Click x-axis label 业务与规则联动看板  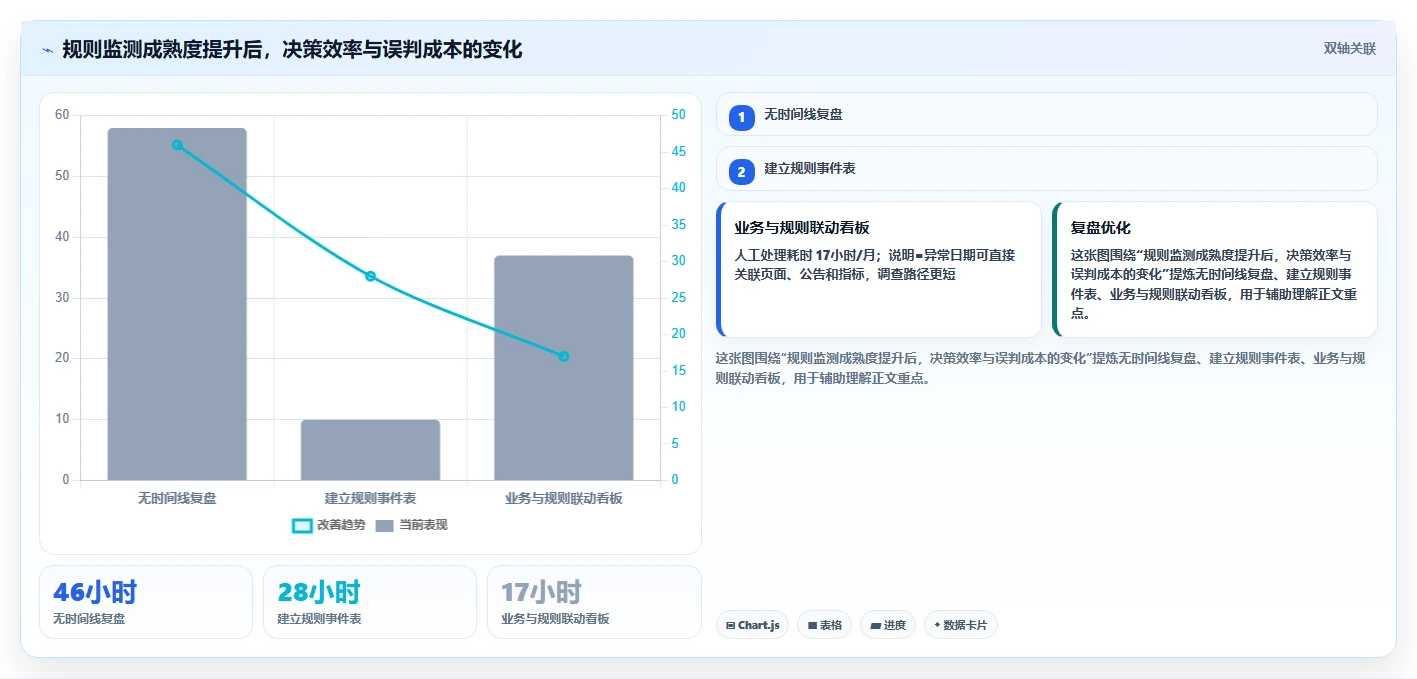pyautogui.click(x=563, y=498)
